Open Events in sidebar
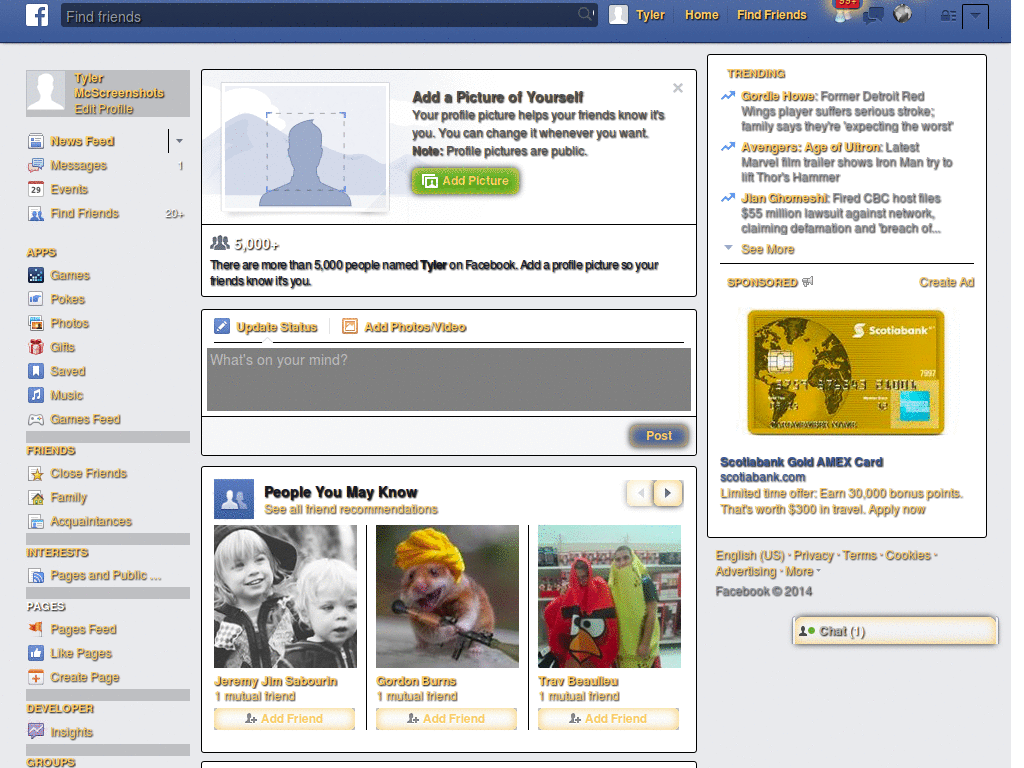1024x768 pixels. click(69, 189)
